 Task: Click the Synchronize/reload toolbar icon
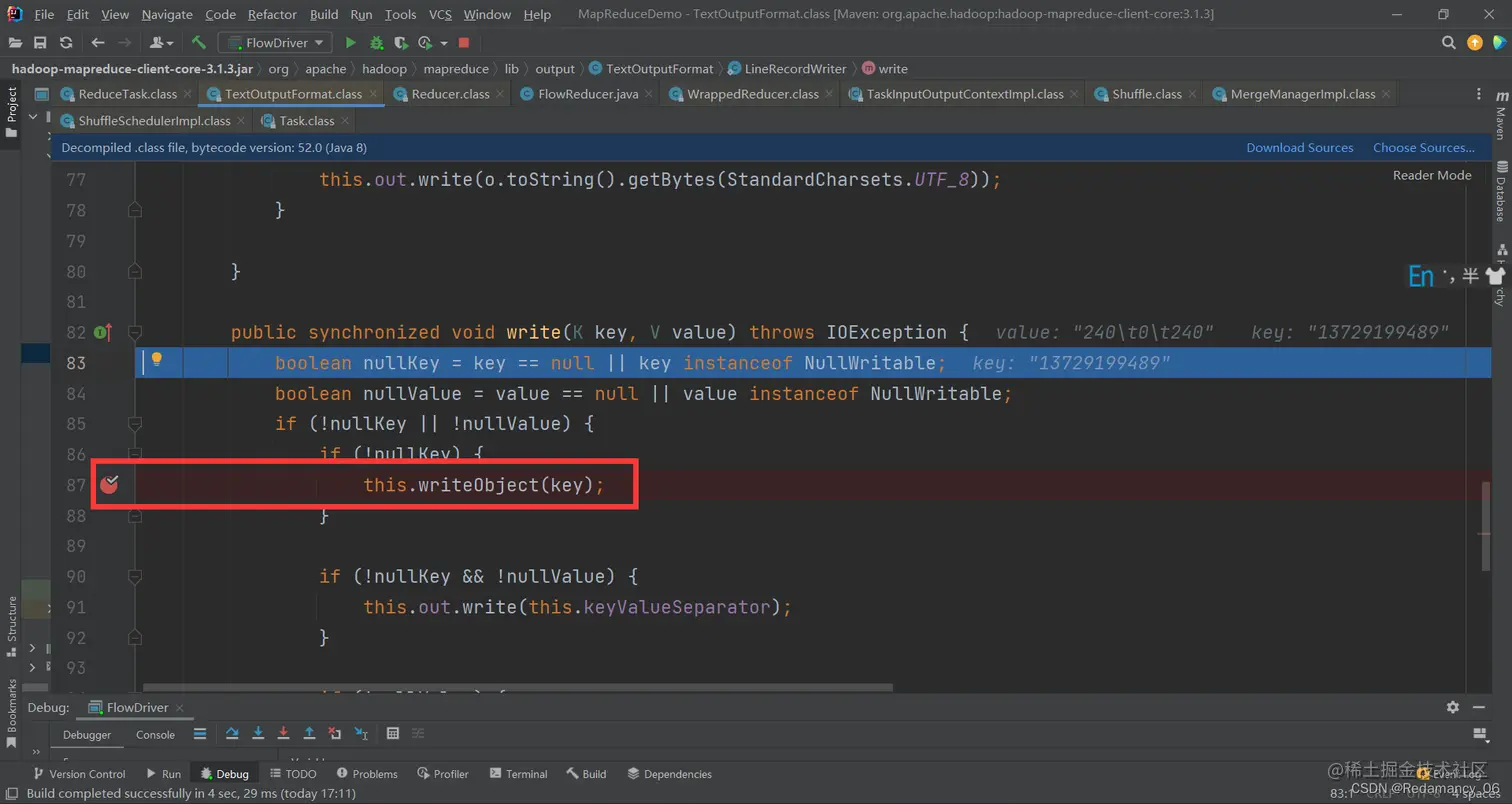pos(66,43)
